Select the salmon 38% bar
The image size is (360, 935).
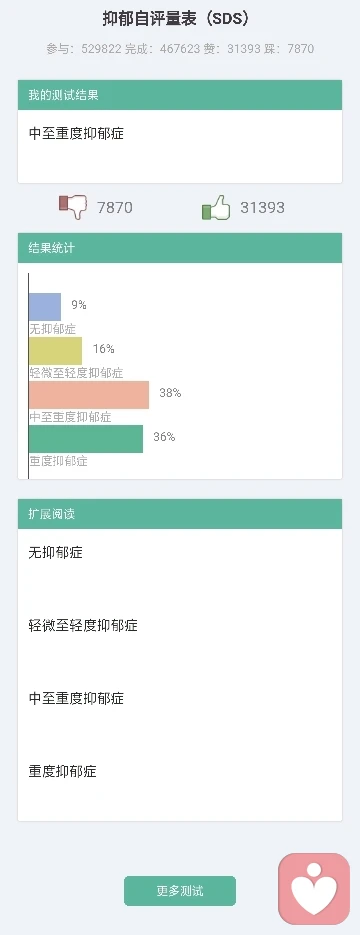pos(89,395)
